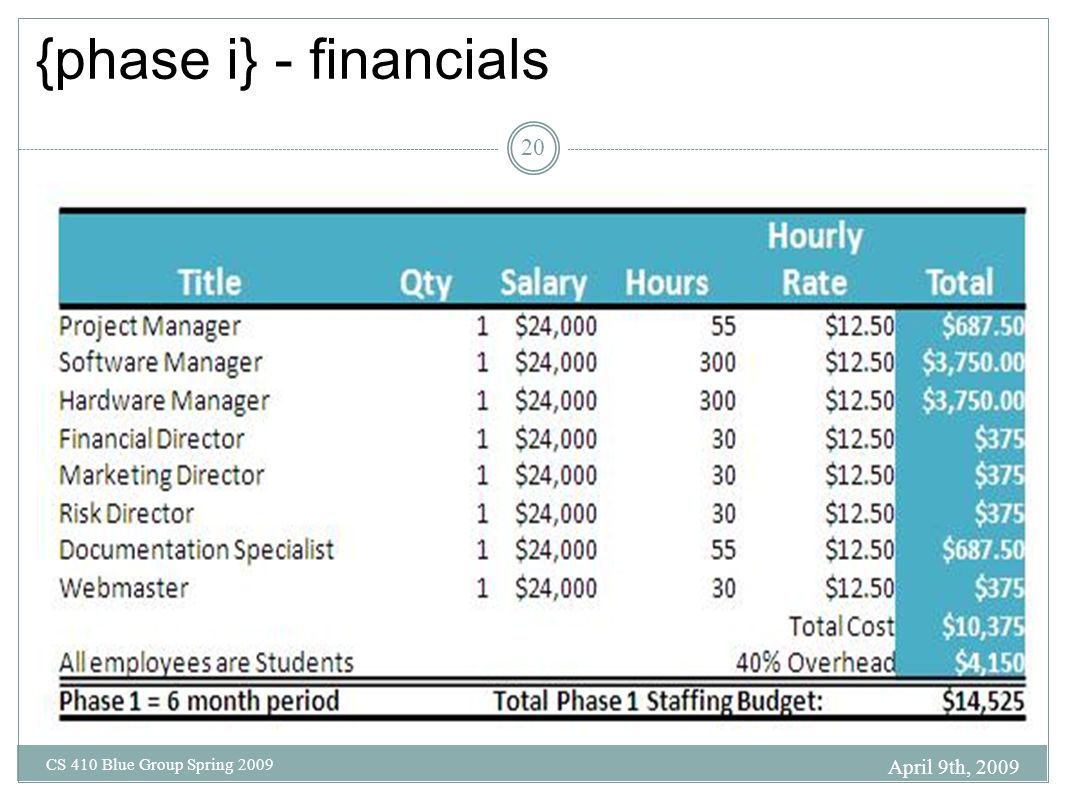Click the Salary column header
The width and height of the screenshot is (1066, 800).
click(x=543, y=283)
